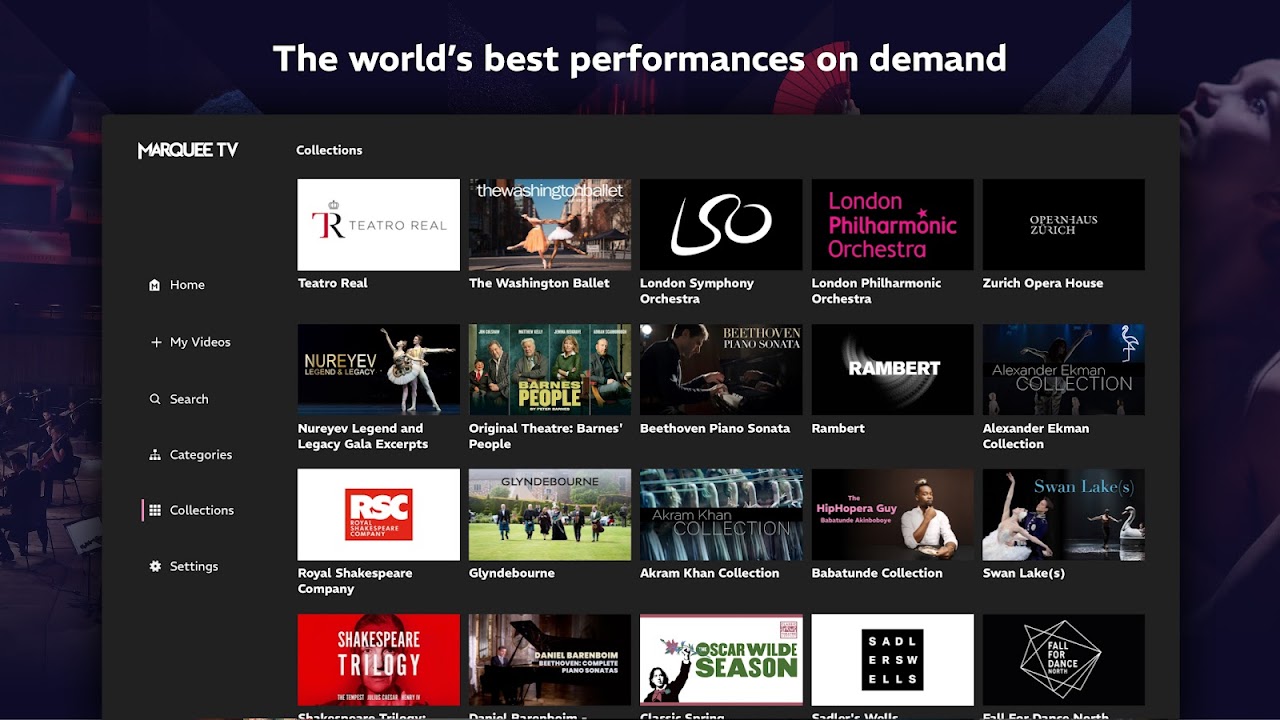Open the Beethoven Piano Sonata thumbnail
This screenshot has width=1280, height=720.
tap(721, 370)
